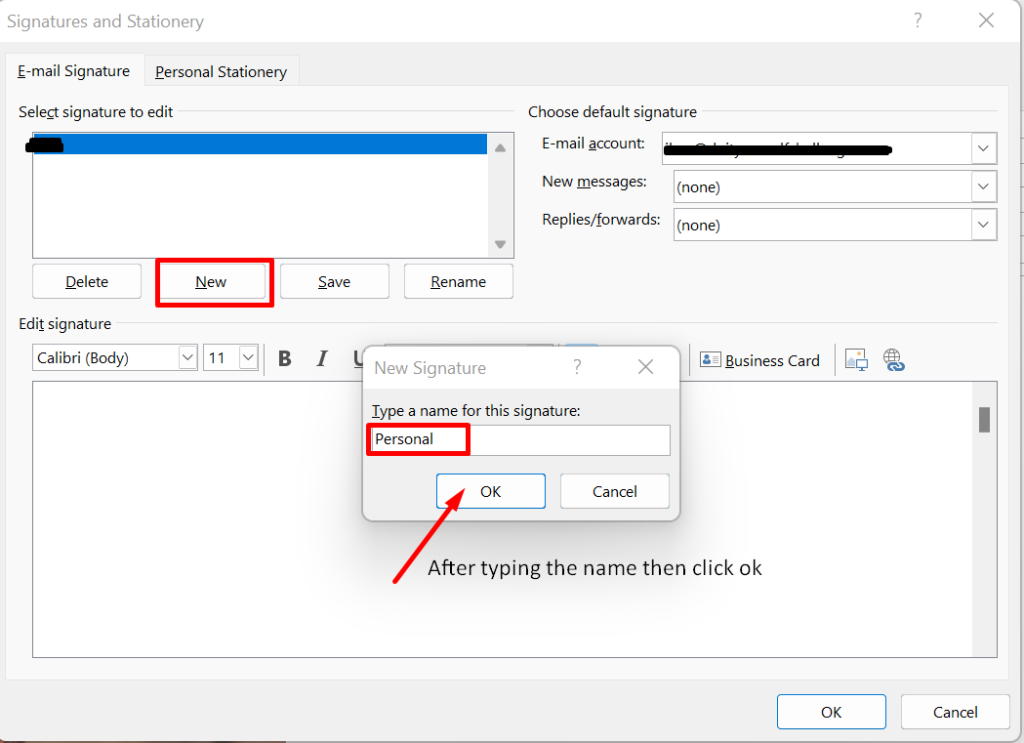Open the Calibri (Body) font dropdown
The width and height of the screenshot is (1024, 743).
click(187, 358)
